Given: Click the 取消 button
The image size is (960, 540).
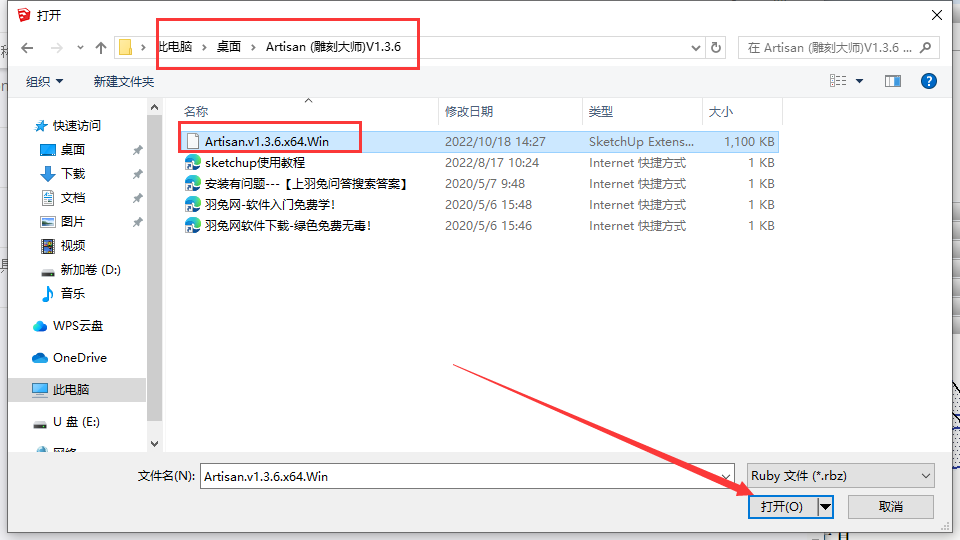Looking at the screenshot, I should click(x=890, y=507).
